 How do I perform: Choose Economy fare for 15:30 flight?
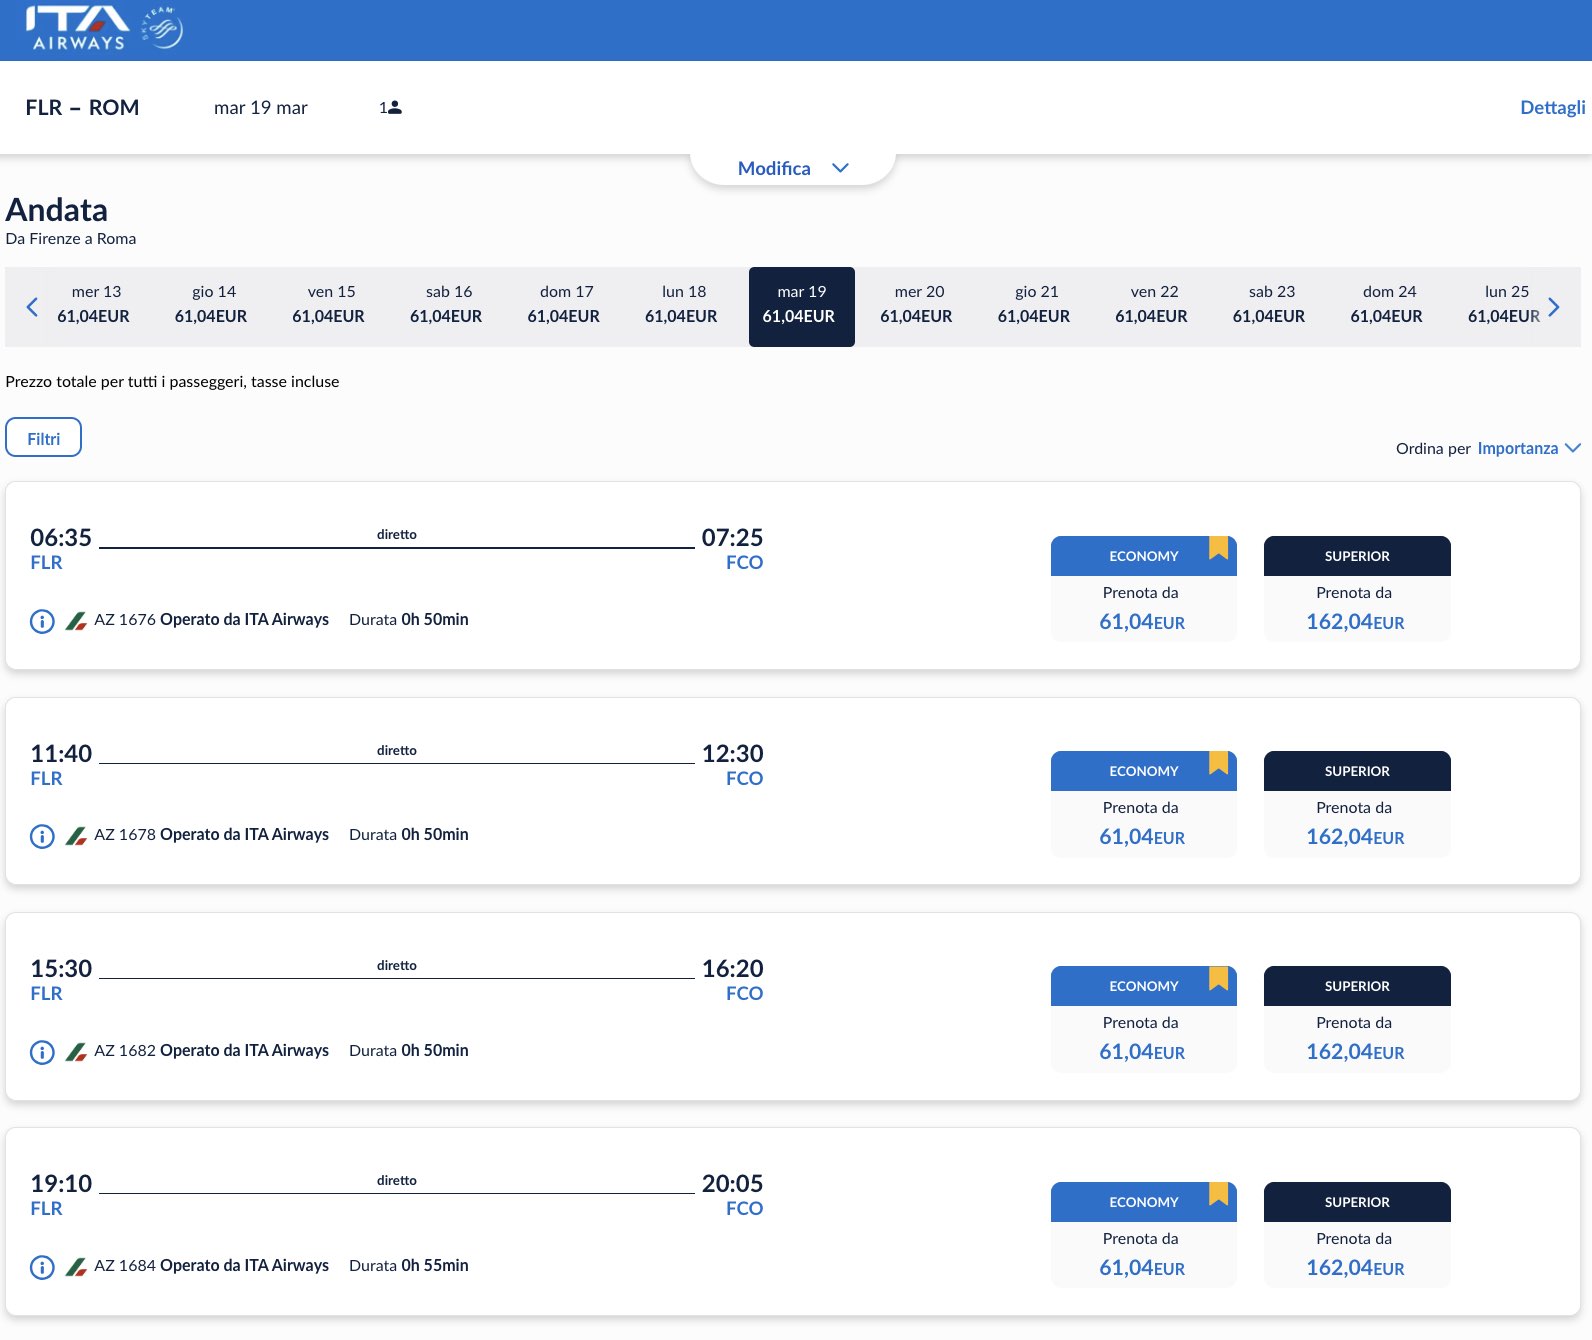coord(1143,1019)
